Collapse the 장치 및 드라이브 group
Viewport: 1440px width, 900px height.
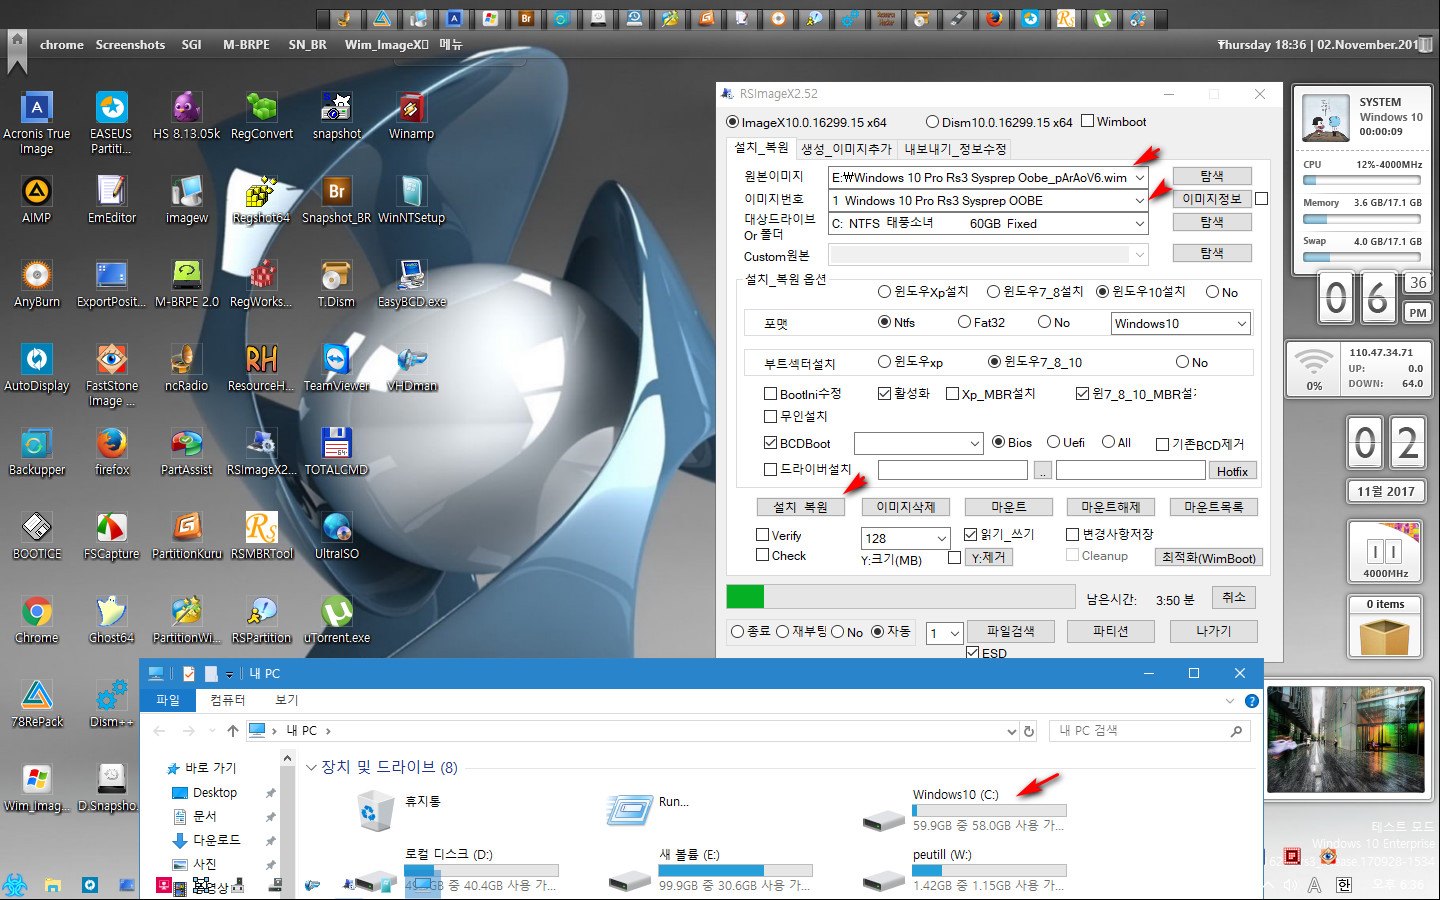[x=311, y=767]
